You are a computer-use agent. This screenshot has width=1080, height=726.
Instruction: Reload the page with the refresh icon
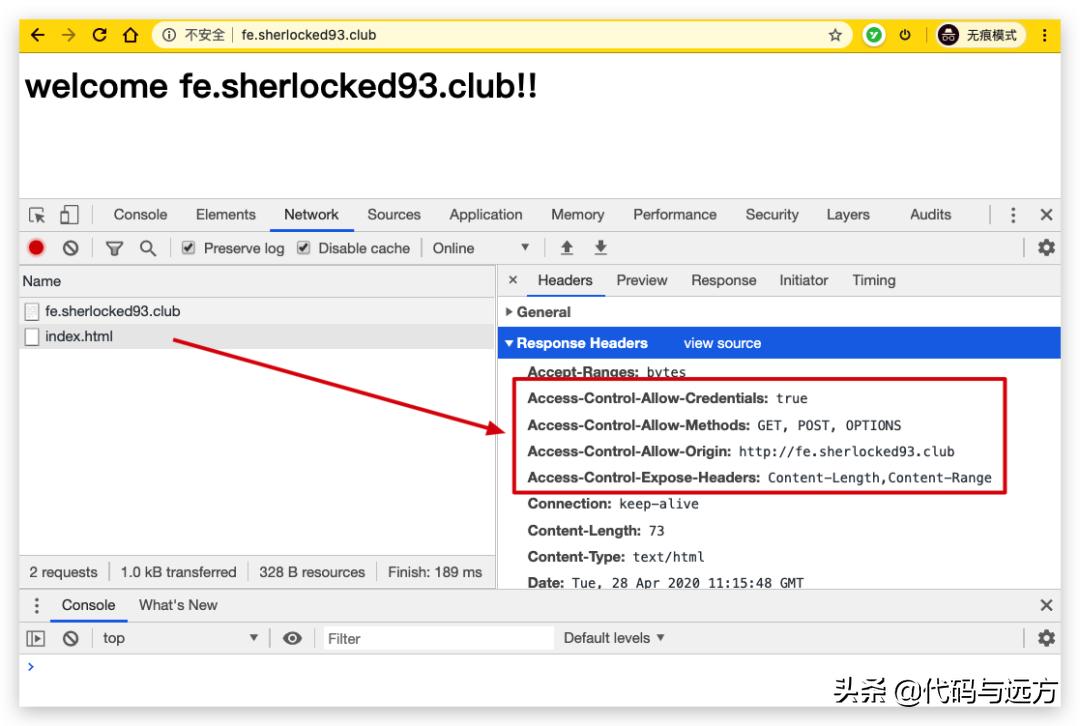tap(99, 35)
